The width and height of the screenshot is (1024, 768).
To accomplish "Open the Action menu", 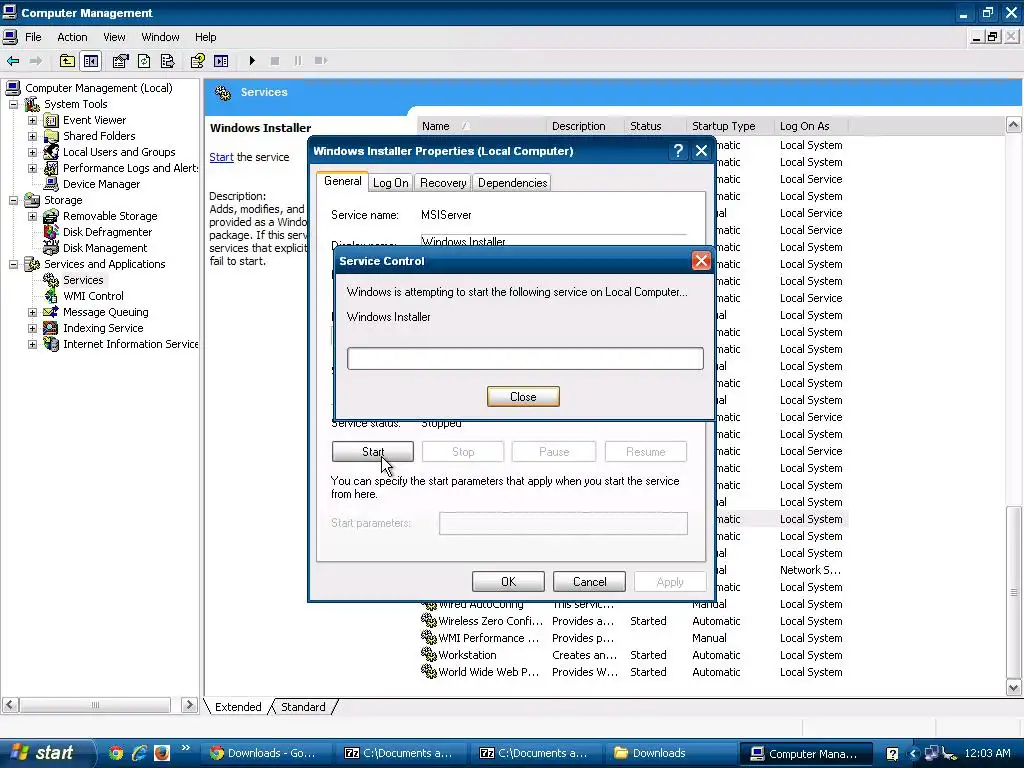I will 72,37.
